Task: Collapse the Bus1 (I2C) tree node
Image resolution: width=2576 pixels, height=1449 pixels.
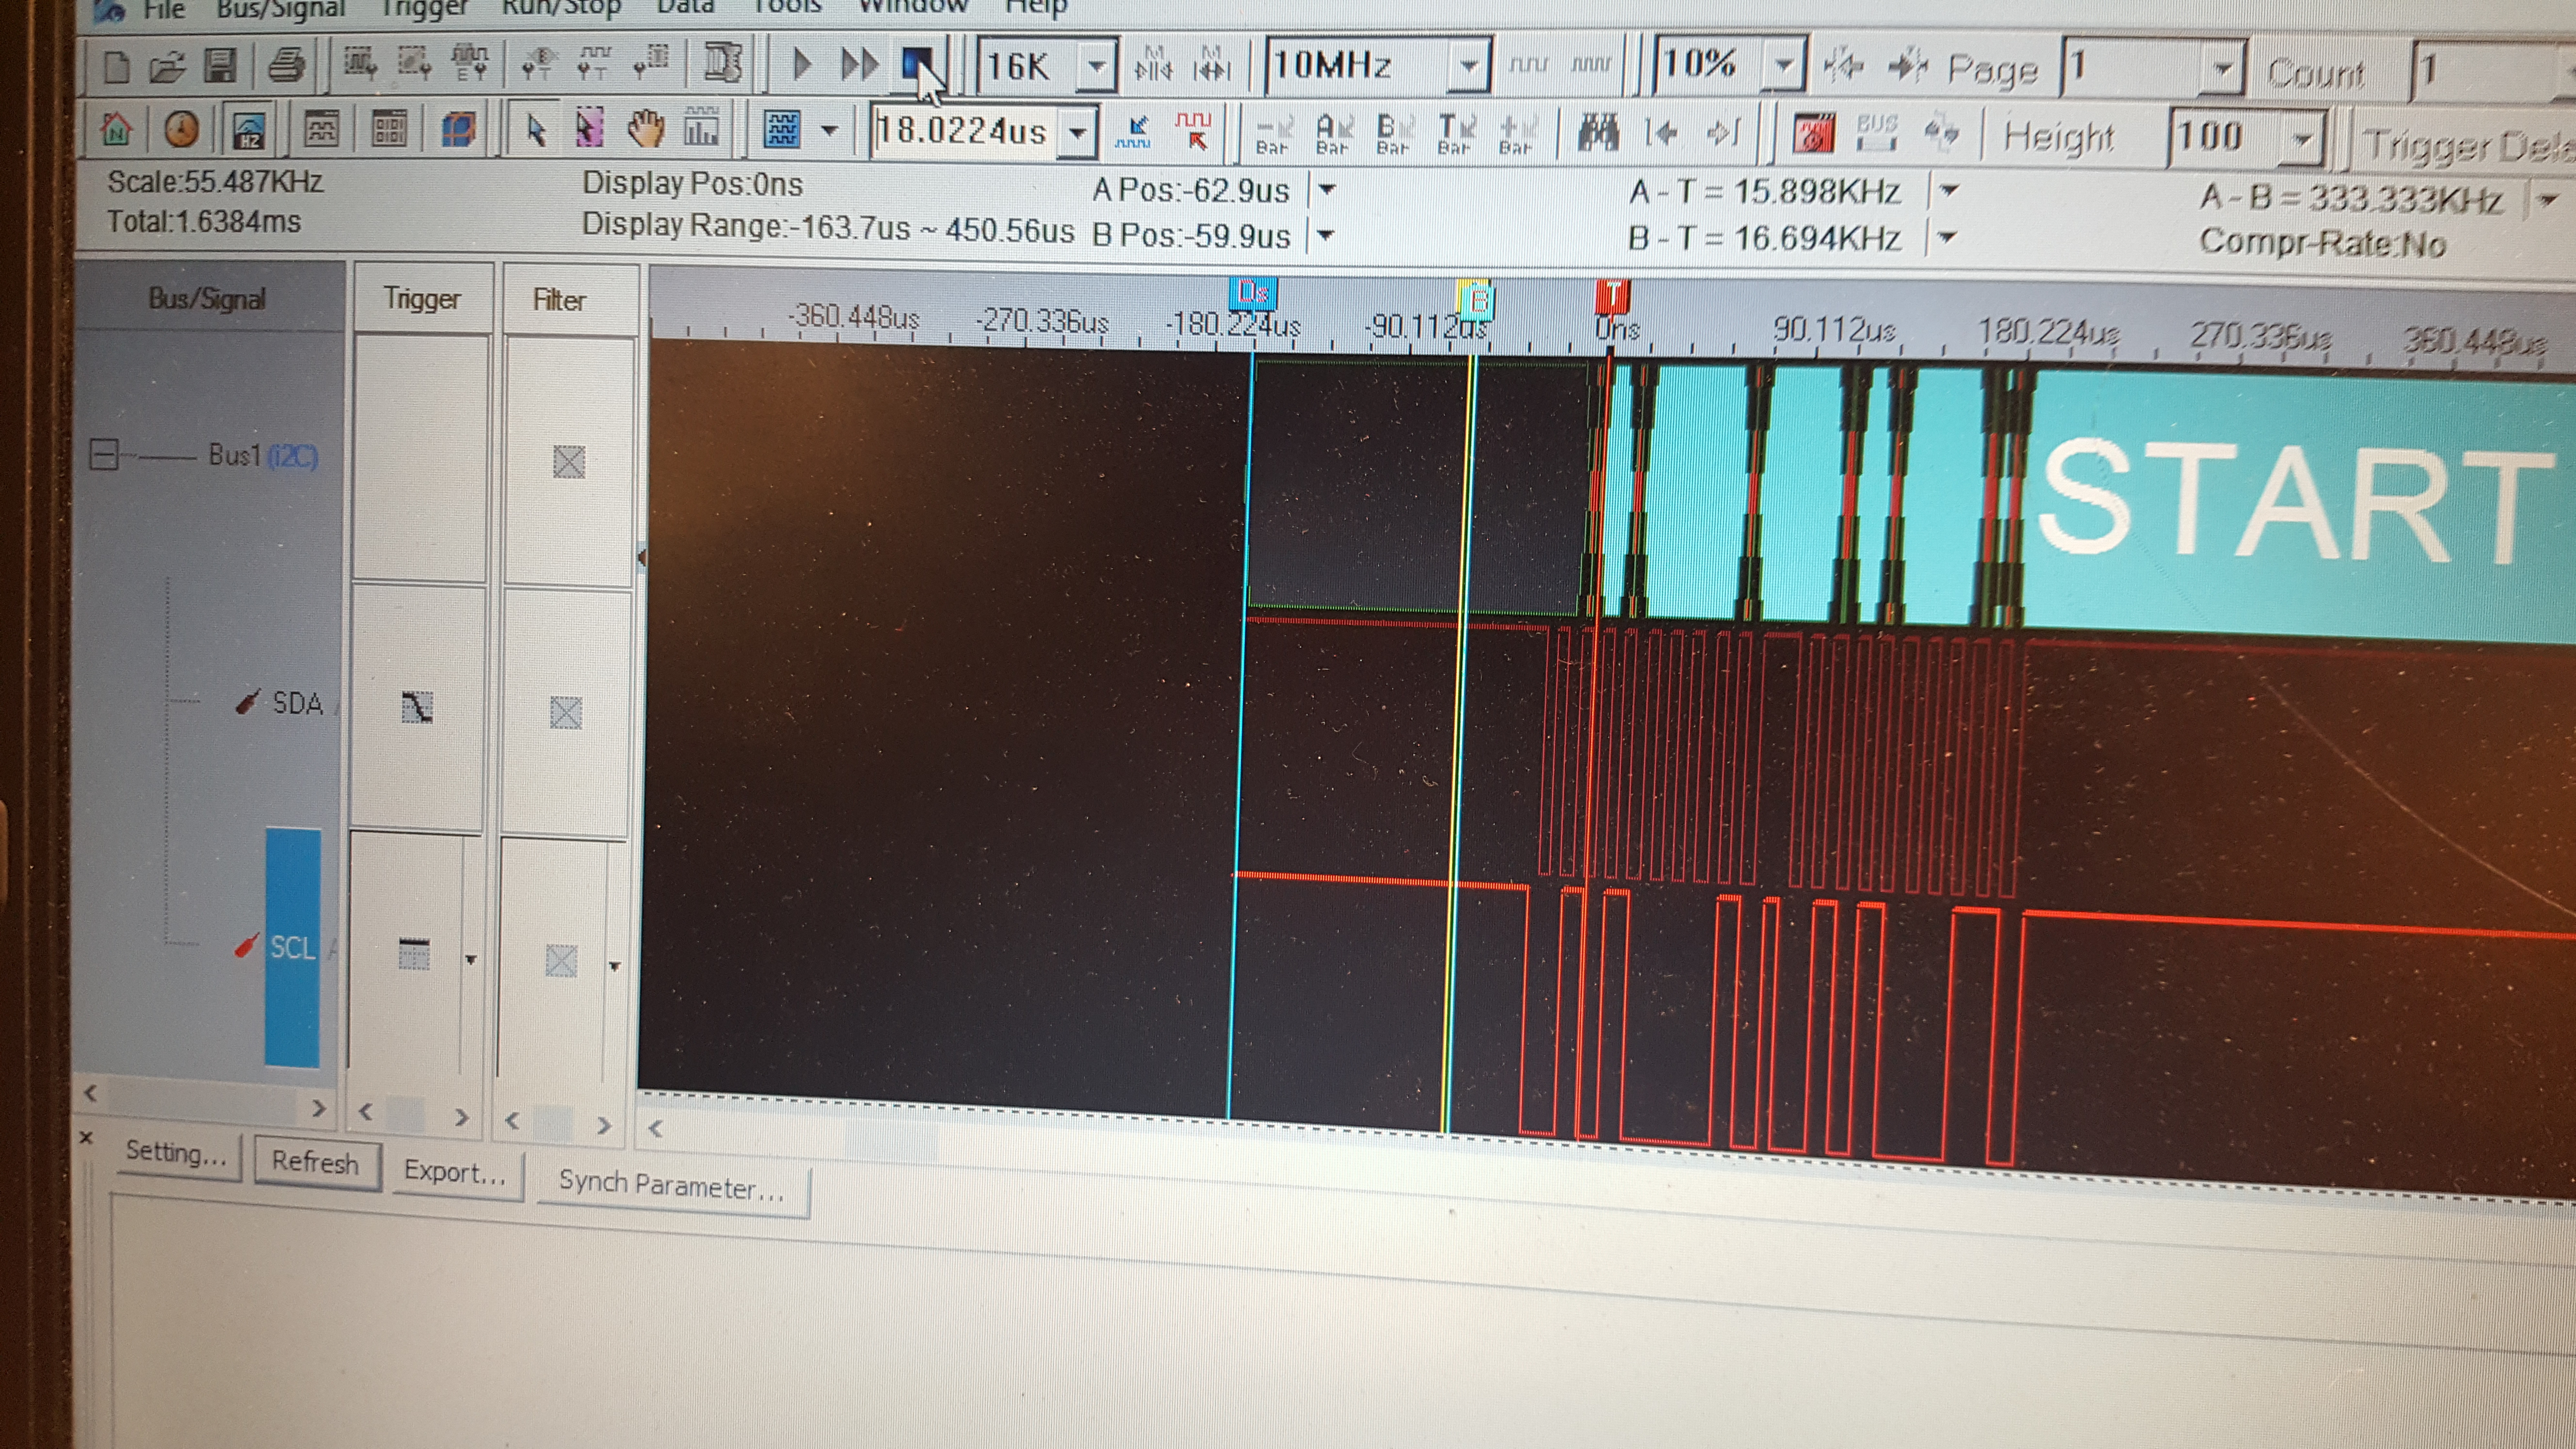Action: coord(104,455)
